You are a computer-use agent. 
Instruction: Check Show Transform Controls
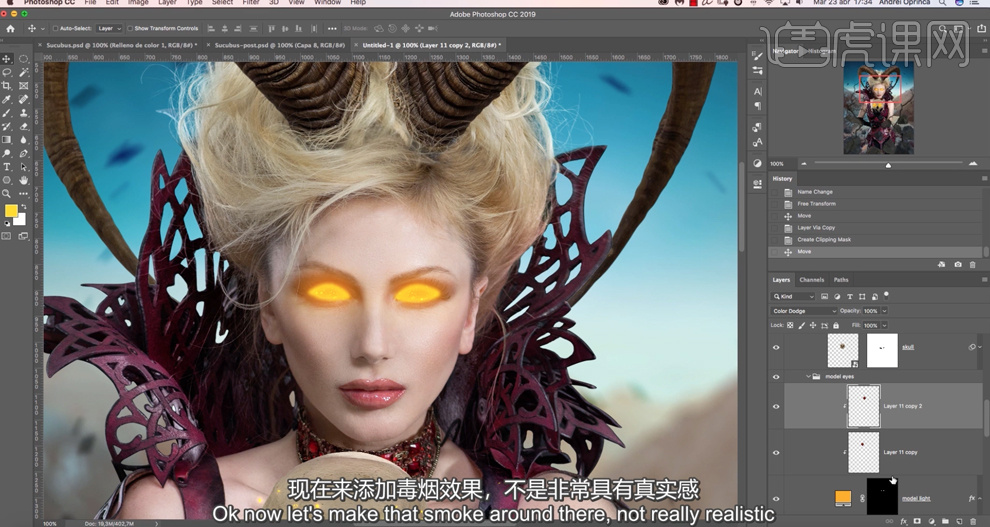(130, 28)
